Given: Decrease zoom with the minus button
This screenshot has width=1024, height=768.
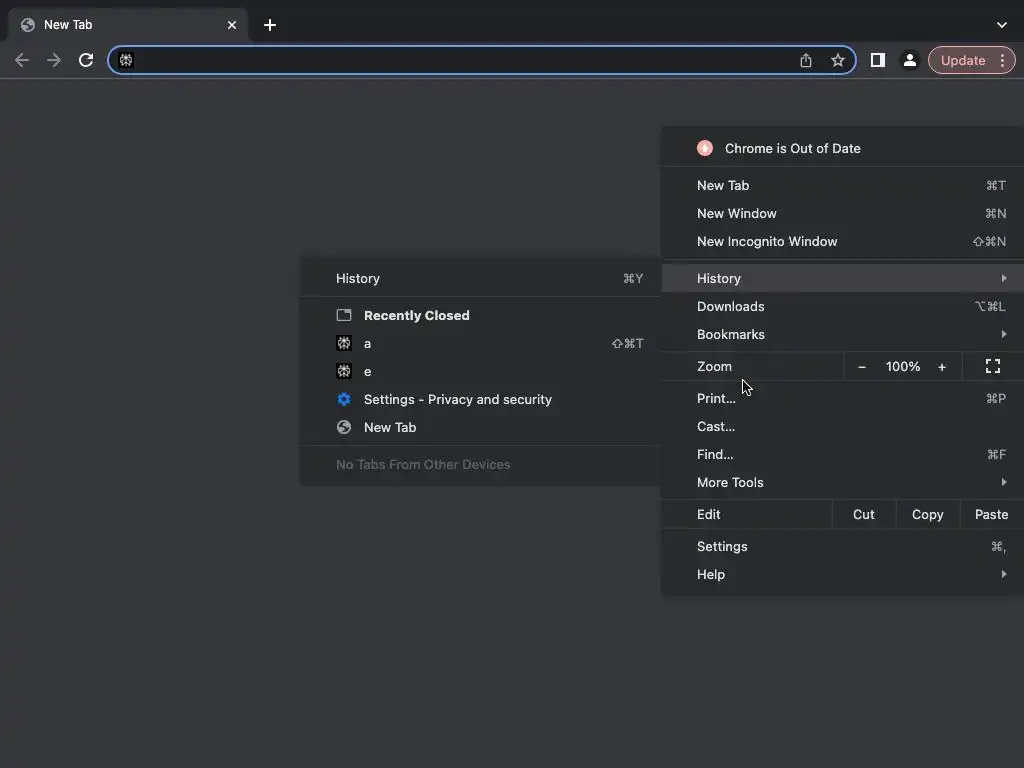Looking at the screenshot, I should pyautogui.click(x=862, y=367).
